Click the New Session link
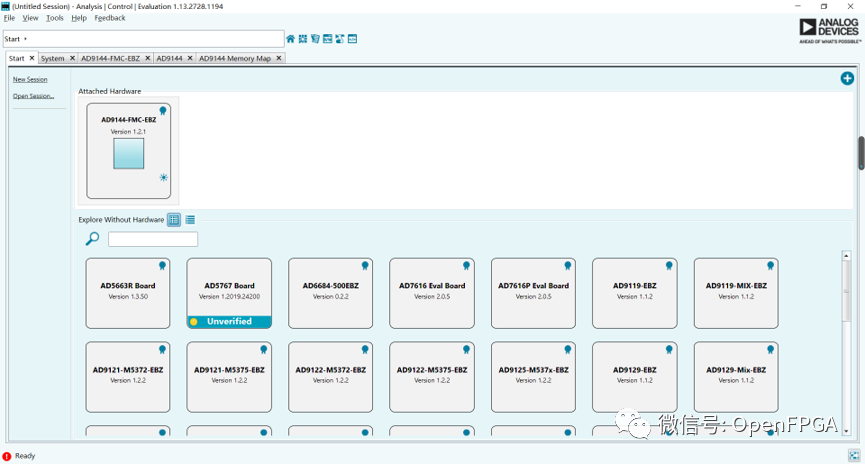Screen dimensions: 865x464 coord(30,79)
